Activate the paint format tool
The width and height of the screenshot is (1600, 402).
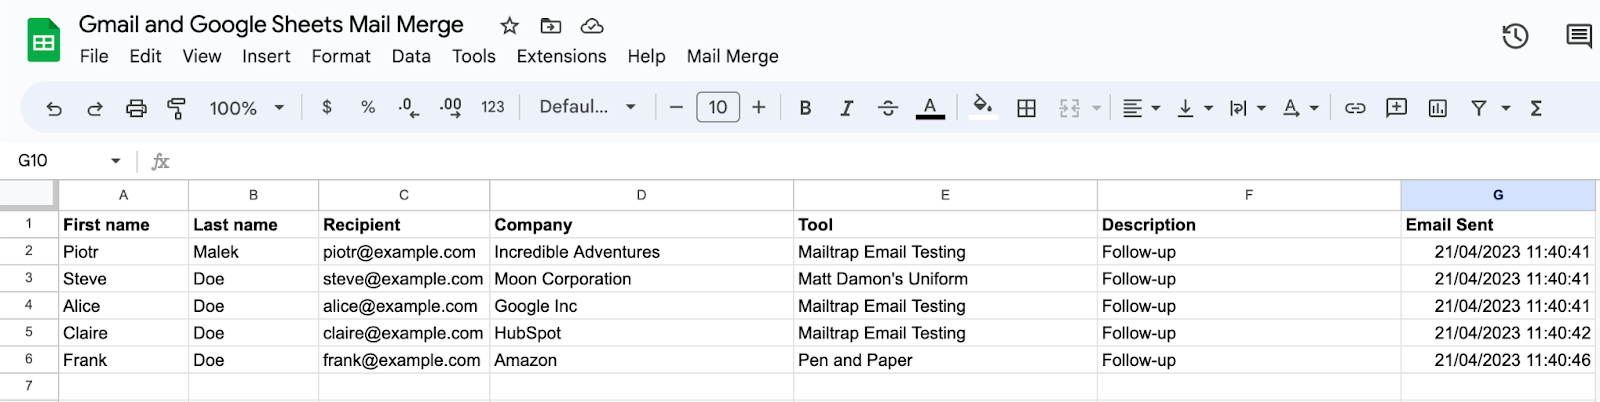click(x=177, y=108)
